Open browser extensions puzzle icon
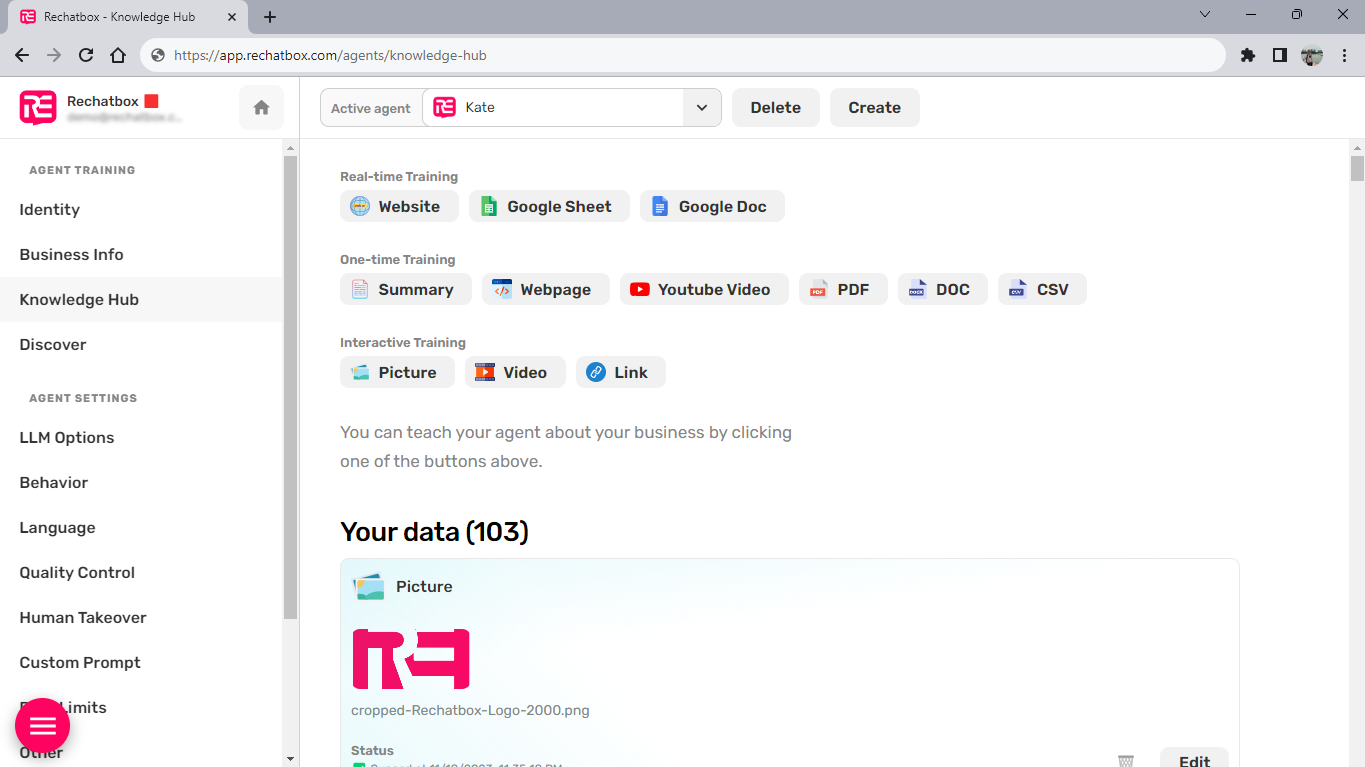Image resolution: width=1365 pixels, height=767 pixels. point(1247,55)
